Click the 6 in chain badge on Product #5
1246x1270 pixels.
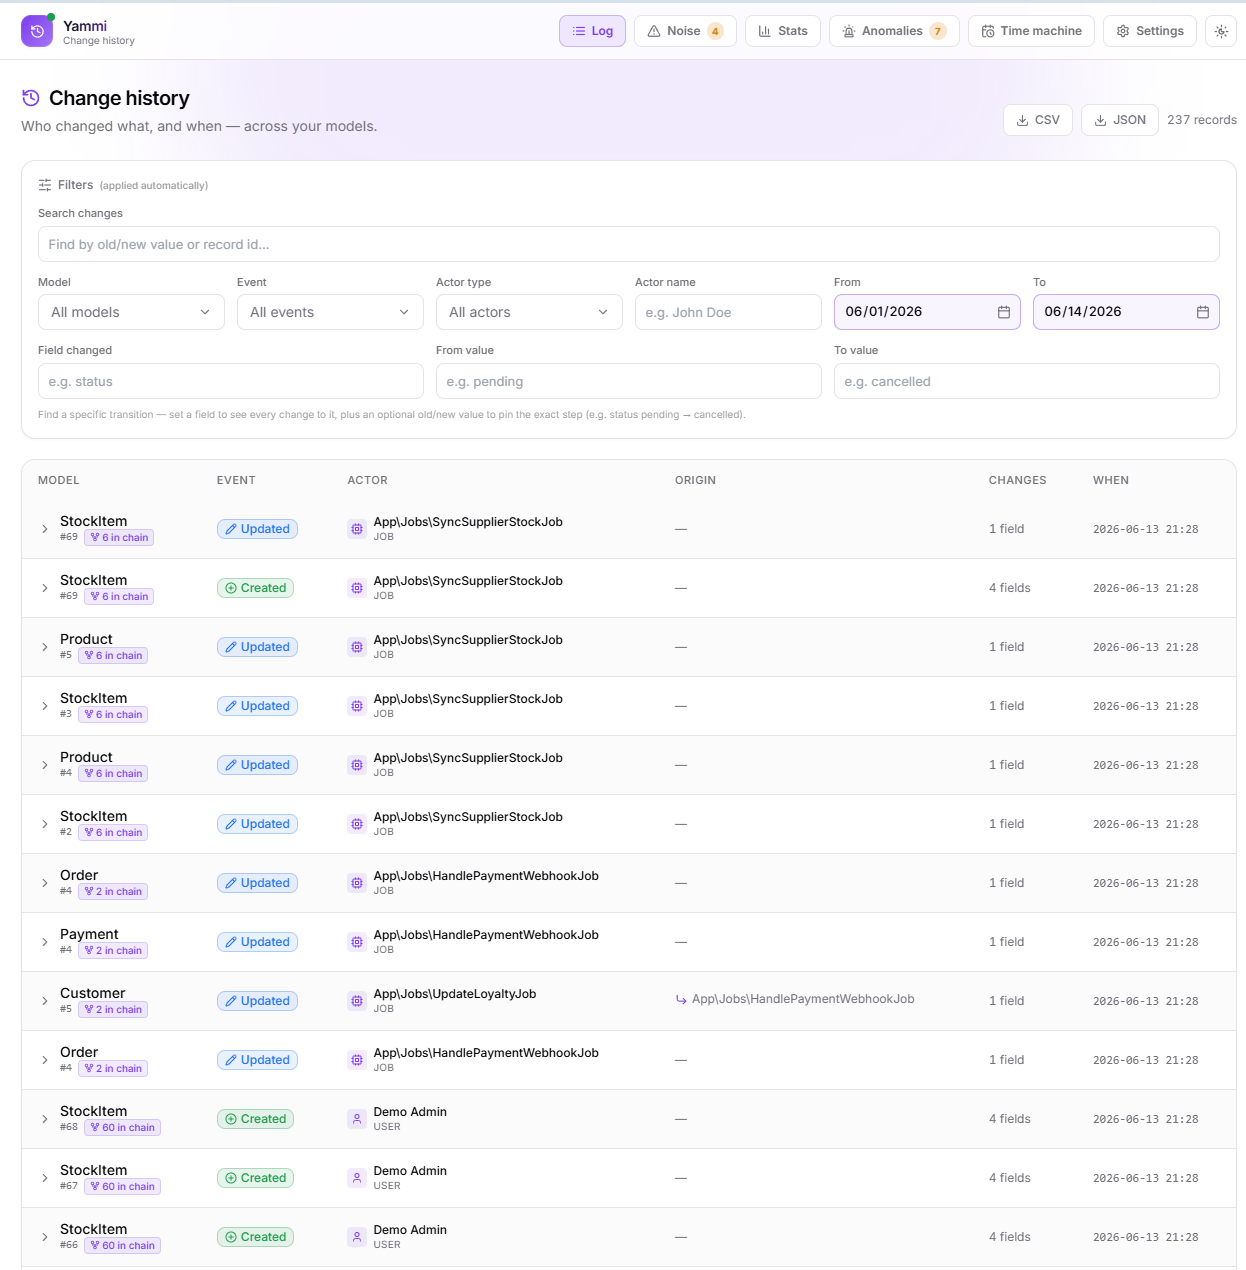tap(113, 656)
